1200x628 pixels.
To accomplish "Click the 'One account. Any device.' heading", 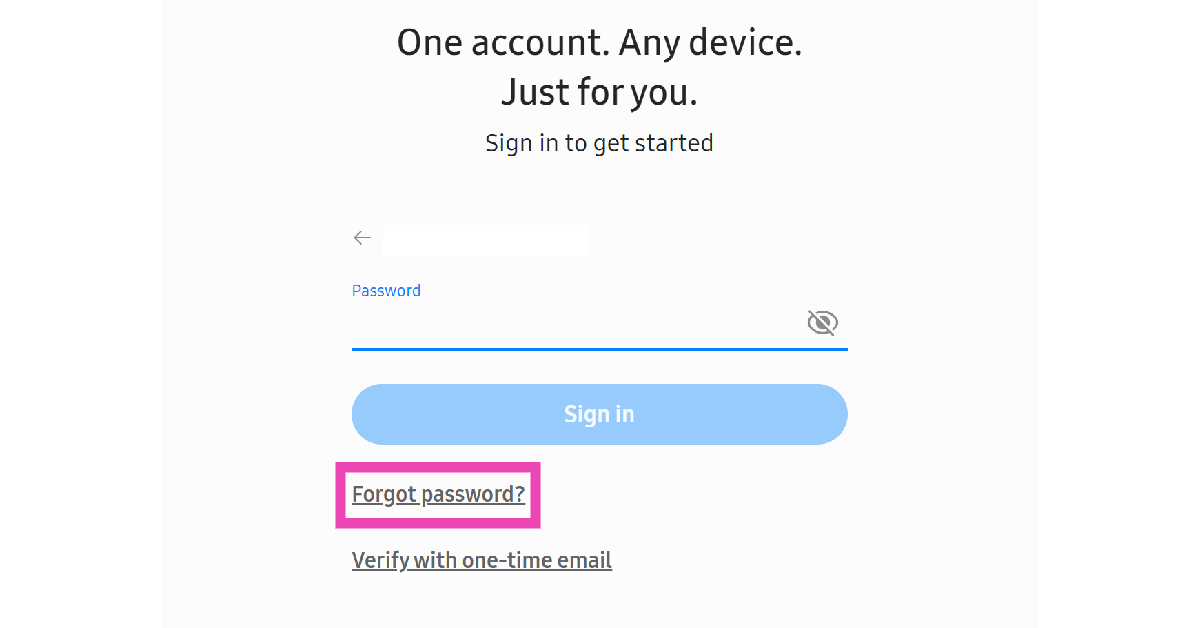I will click(x=599, y=43).
